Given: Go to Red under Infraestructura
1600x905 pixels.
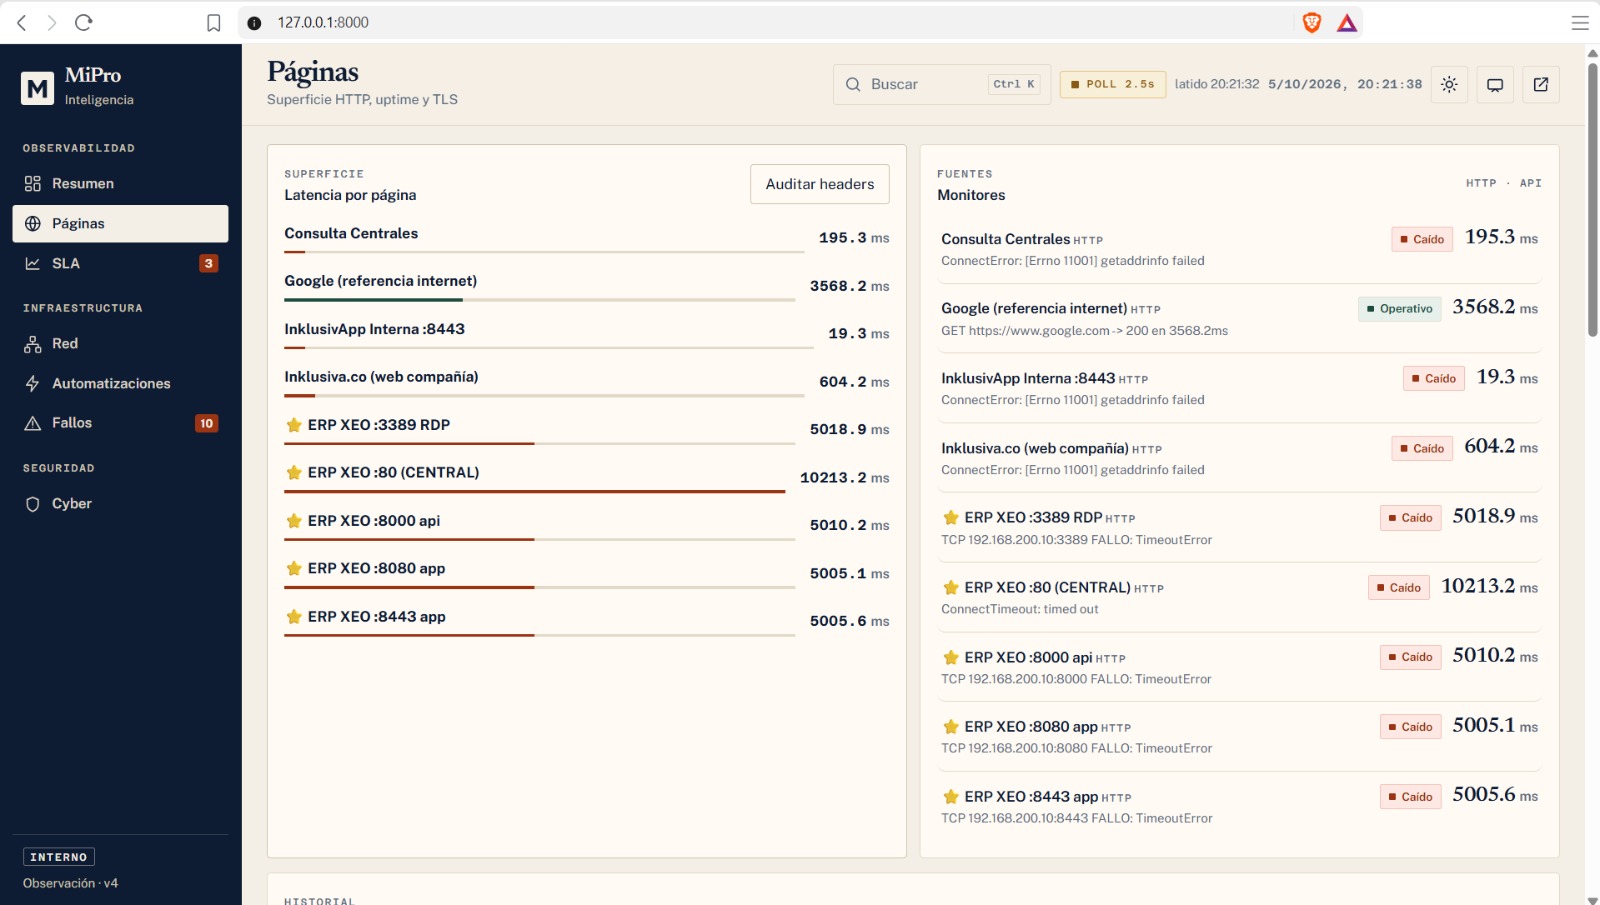Looking at the screenshot, I should (x=120, y=344).
